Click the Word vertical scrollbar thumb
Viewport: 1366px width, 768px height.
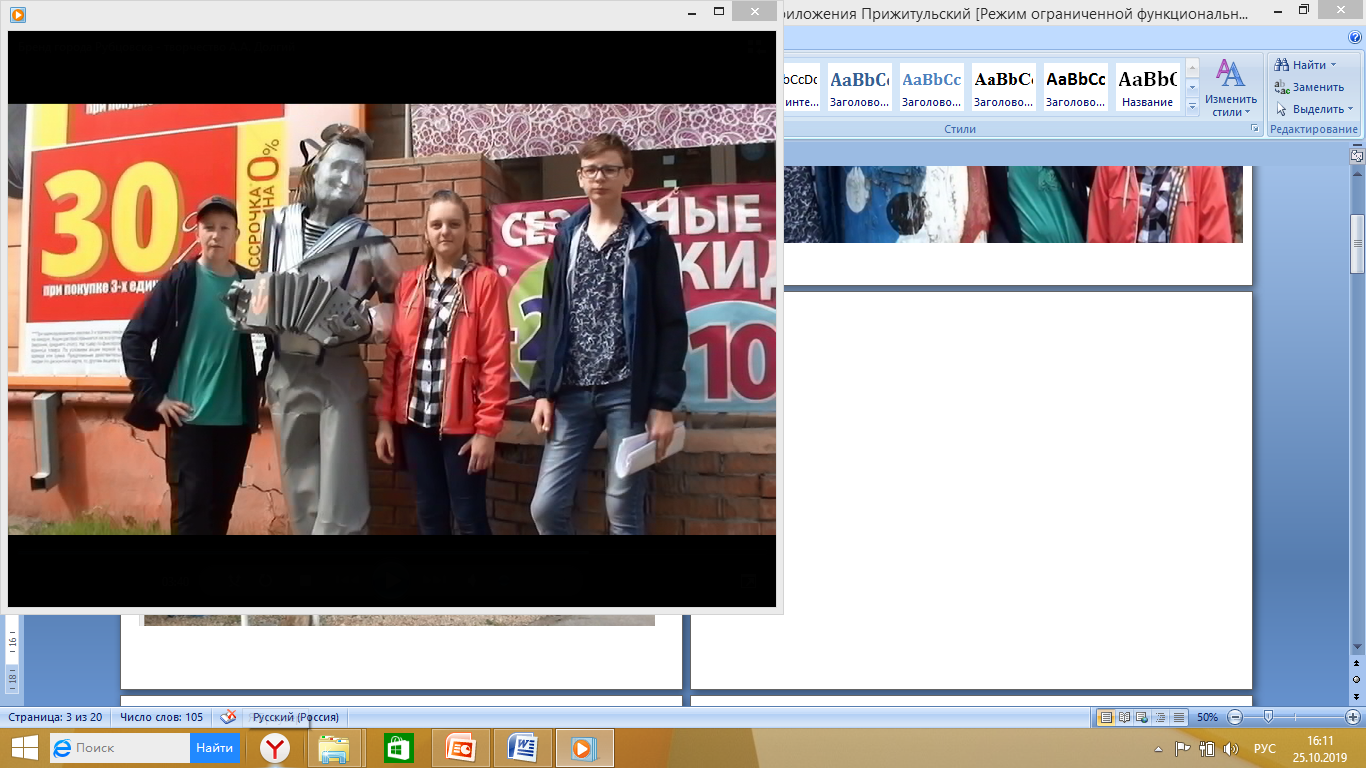click(x=1357, y=243)
